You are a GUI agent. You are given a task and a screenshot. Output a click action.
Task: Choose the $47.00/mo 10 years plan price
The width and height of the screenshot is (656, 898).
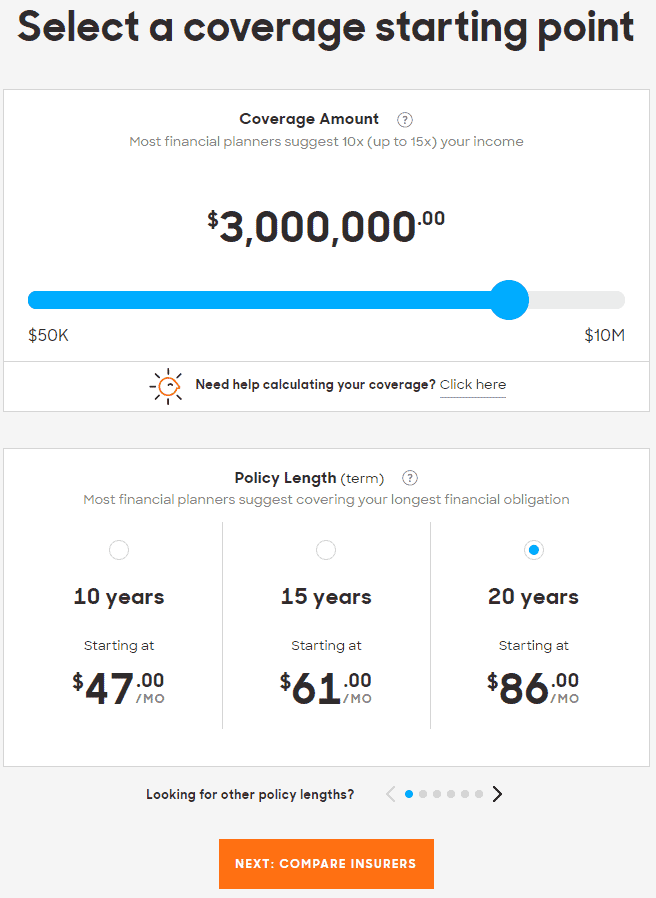tap(119, 688)
